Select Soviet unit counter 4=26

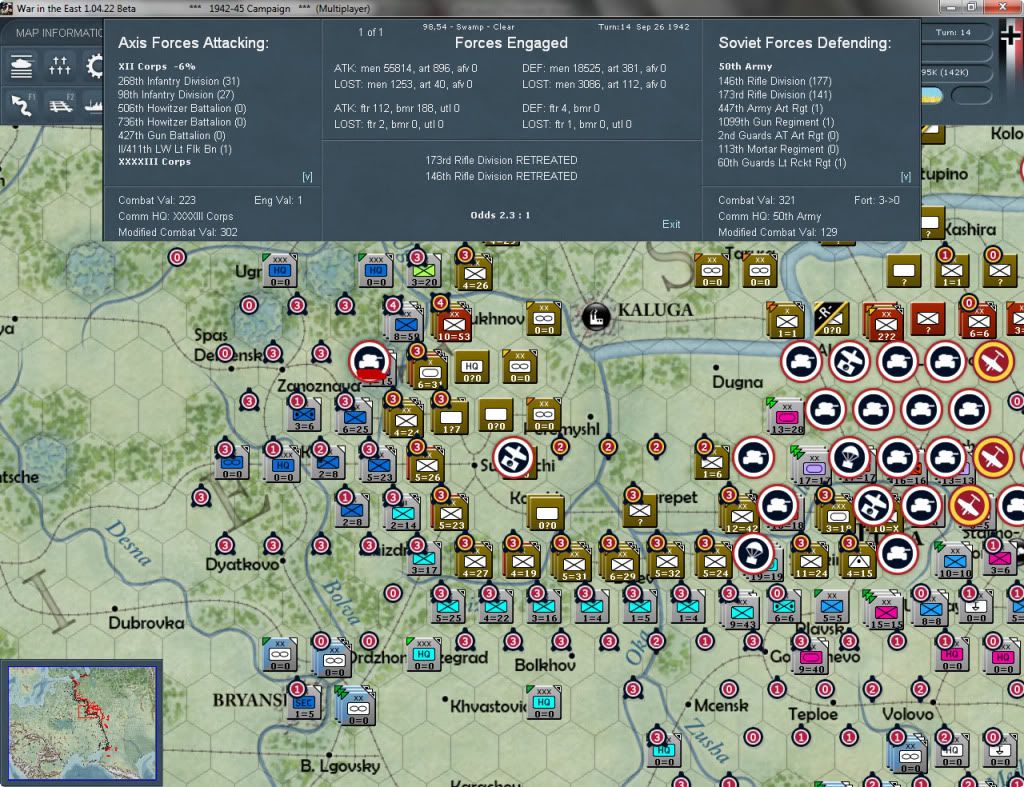tap(475, 273)
